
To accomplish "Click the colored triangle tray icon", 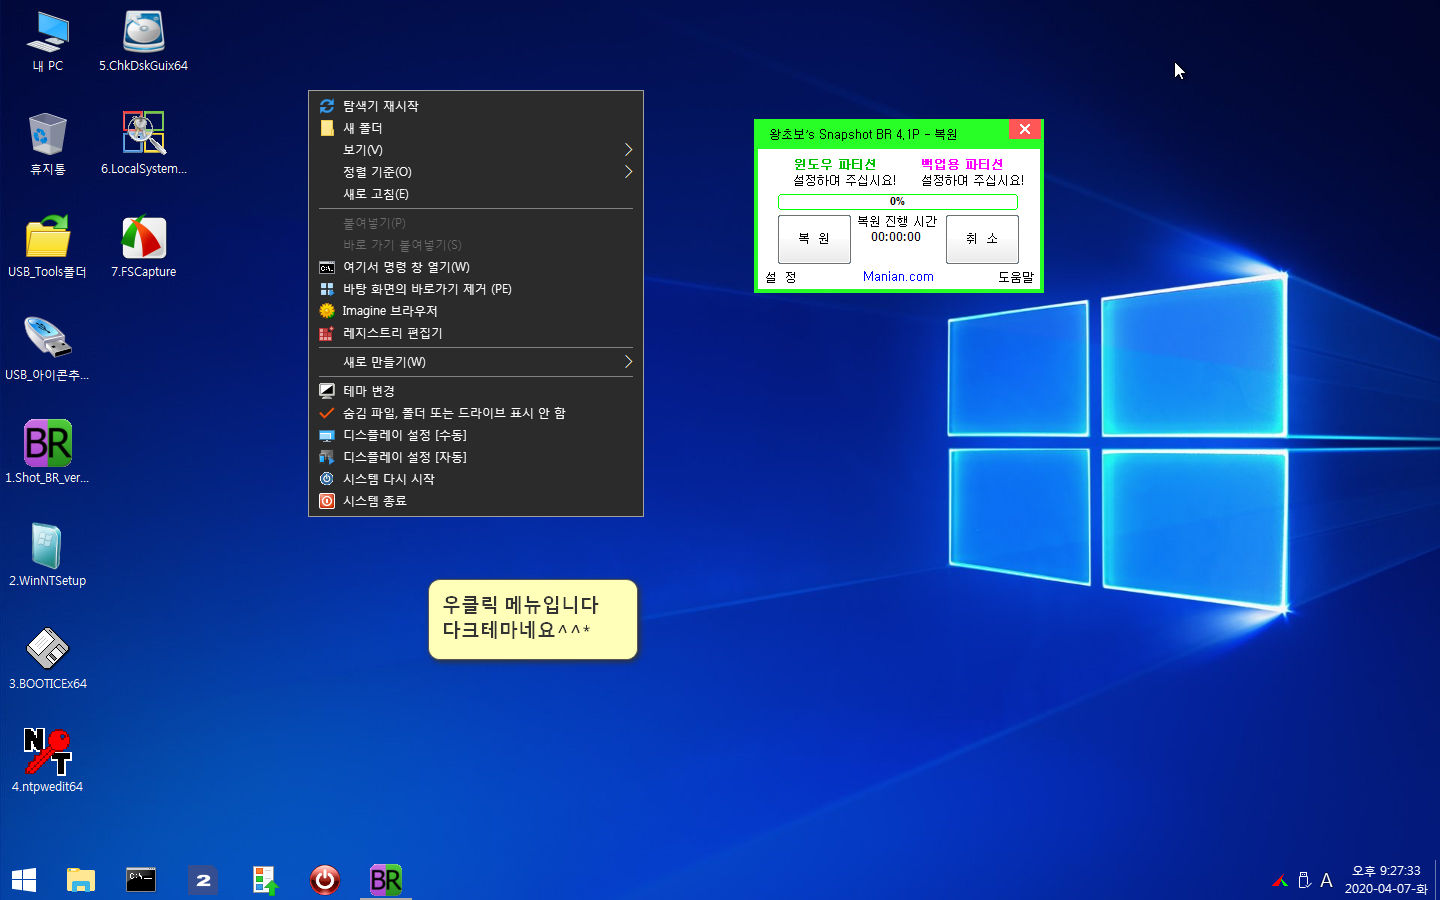I will [1280, 881].
